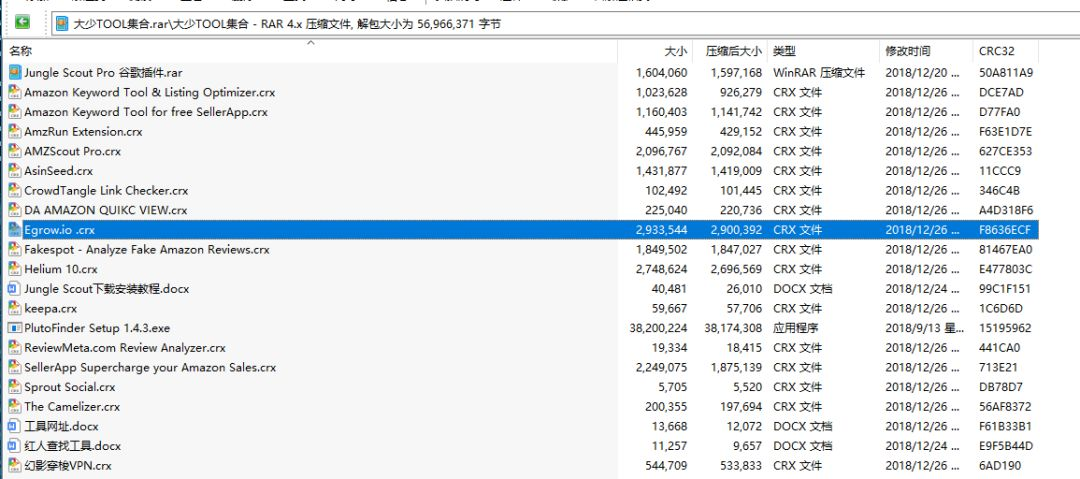Click the Amazon Keyword Tool for free SellerApp icon
Image resolution: width=1080 pixels, height=479 pixels.
point(14,112)
